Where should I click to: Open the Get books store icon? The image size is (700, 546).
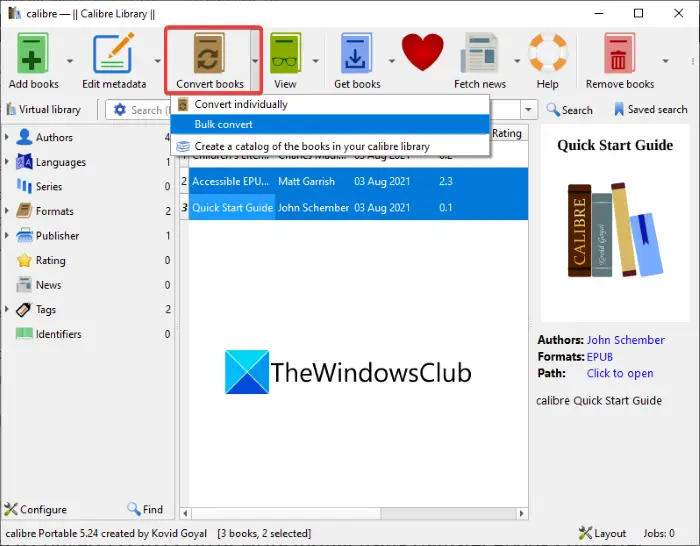(x=356, y=53)
